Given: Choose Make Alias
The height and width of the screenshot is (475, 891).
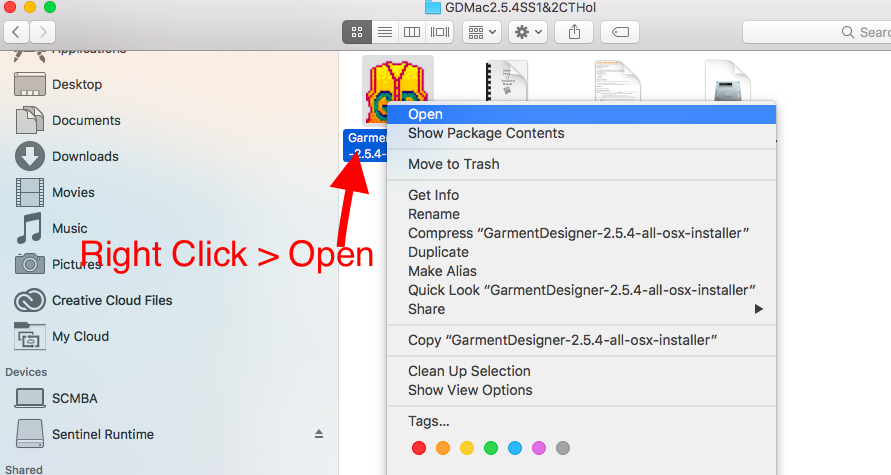Looking at the screenshot, I should (581, 271).
